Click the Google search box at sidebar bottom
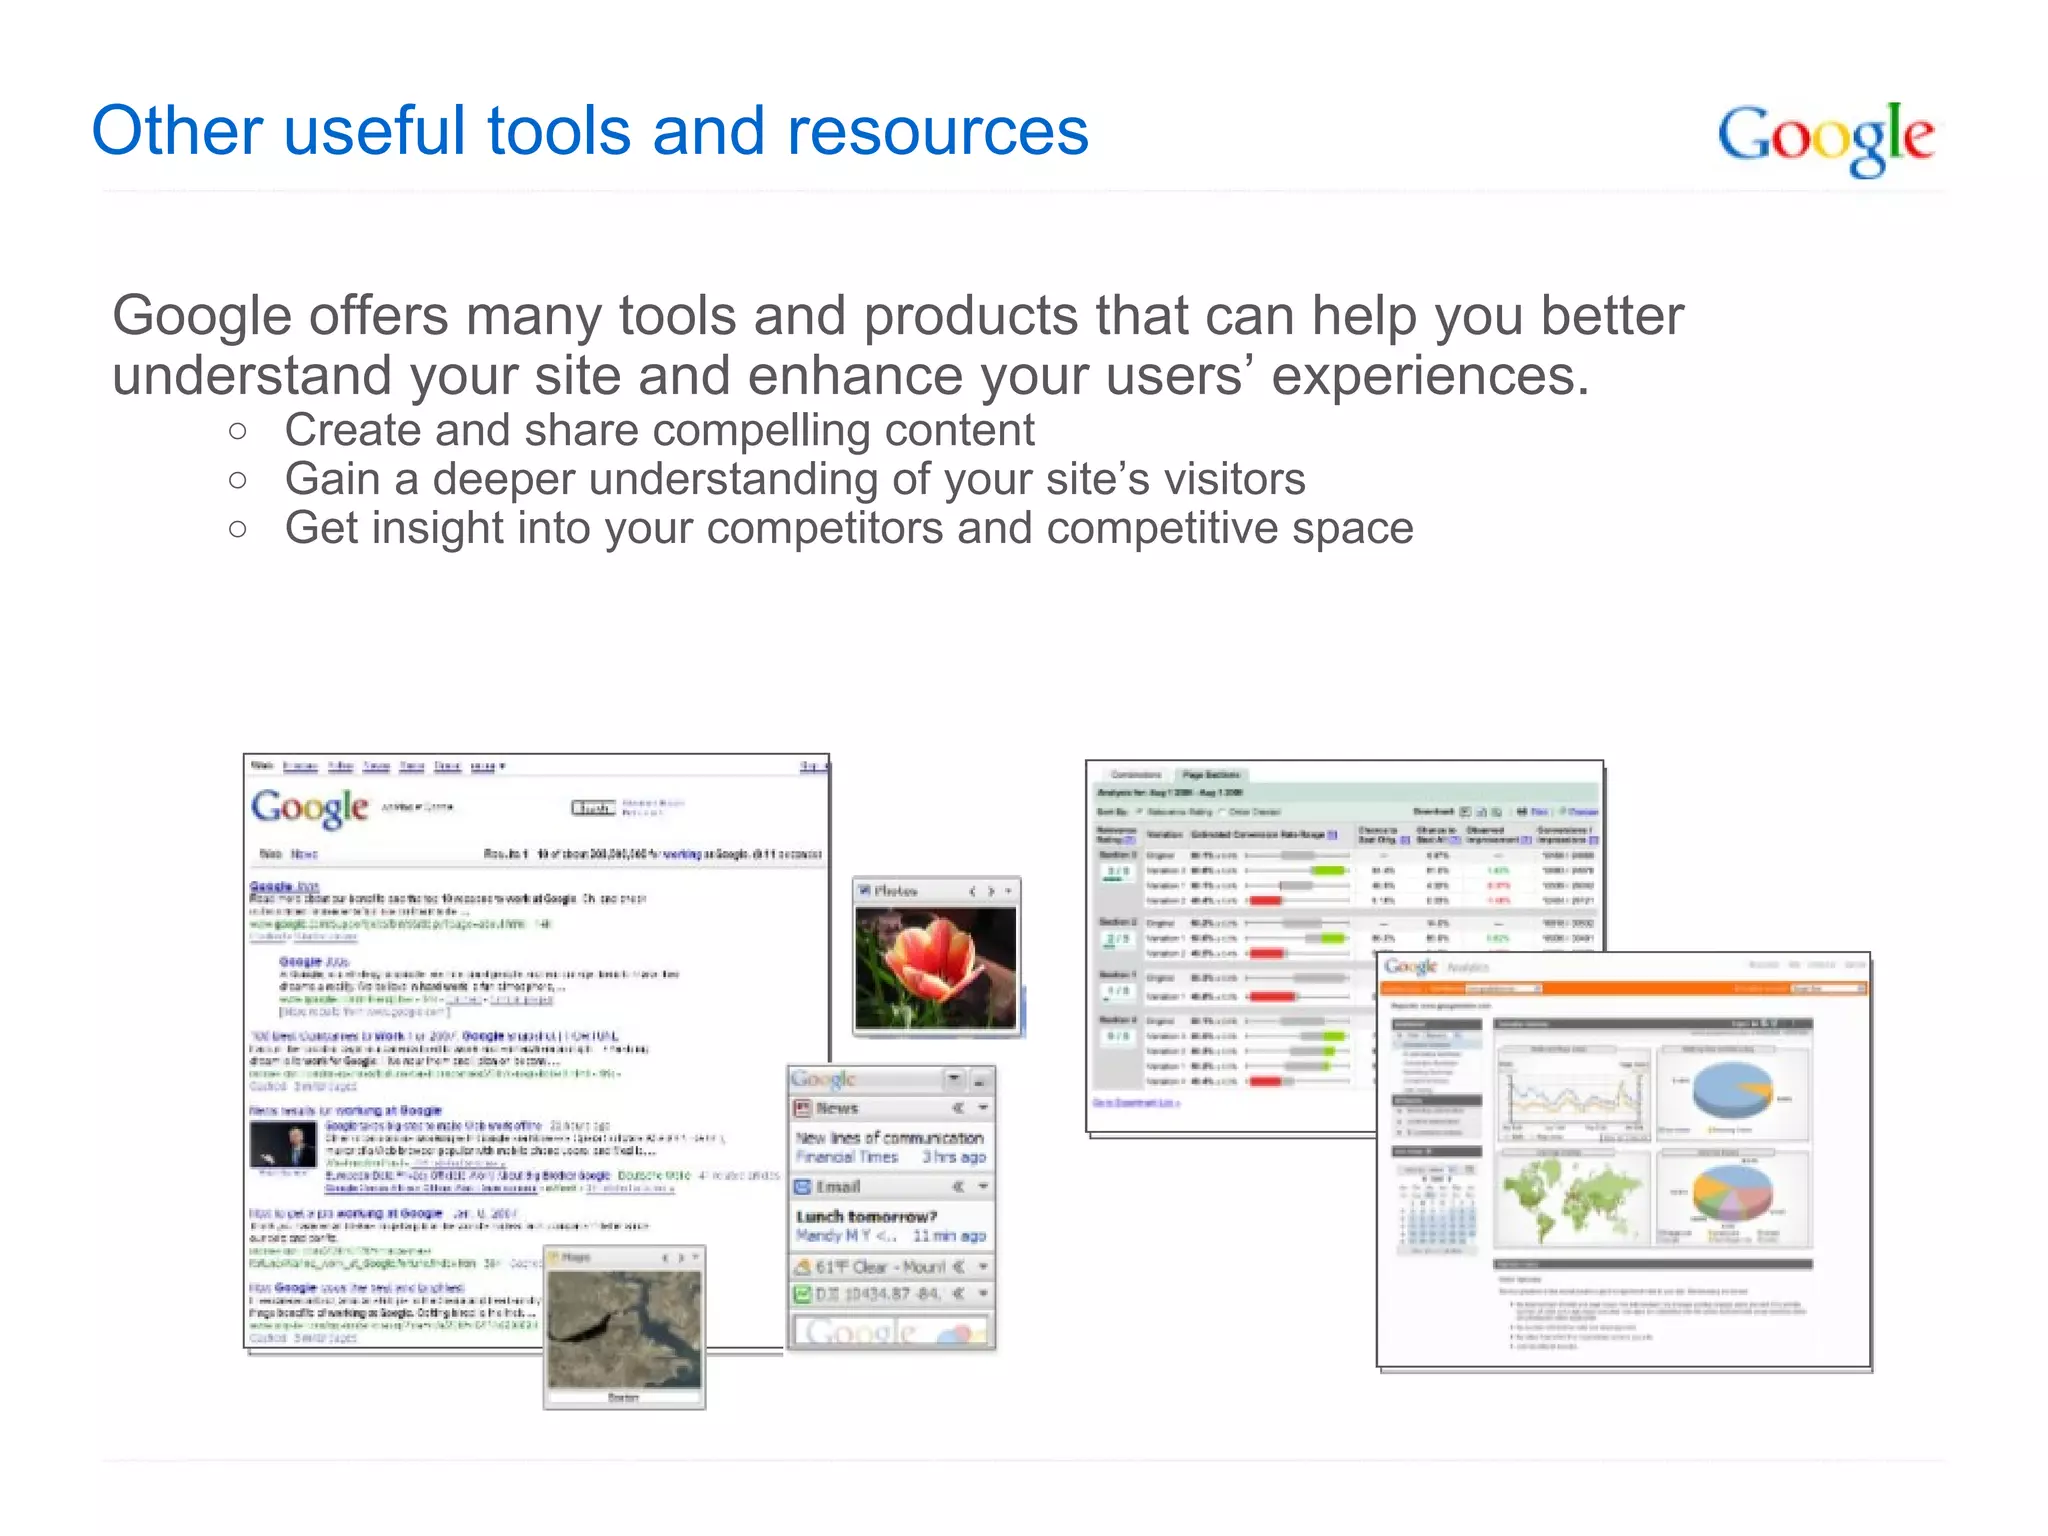The image size is (2048, 1536). tap(890, 1331)
